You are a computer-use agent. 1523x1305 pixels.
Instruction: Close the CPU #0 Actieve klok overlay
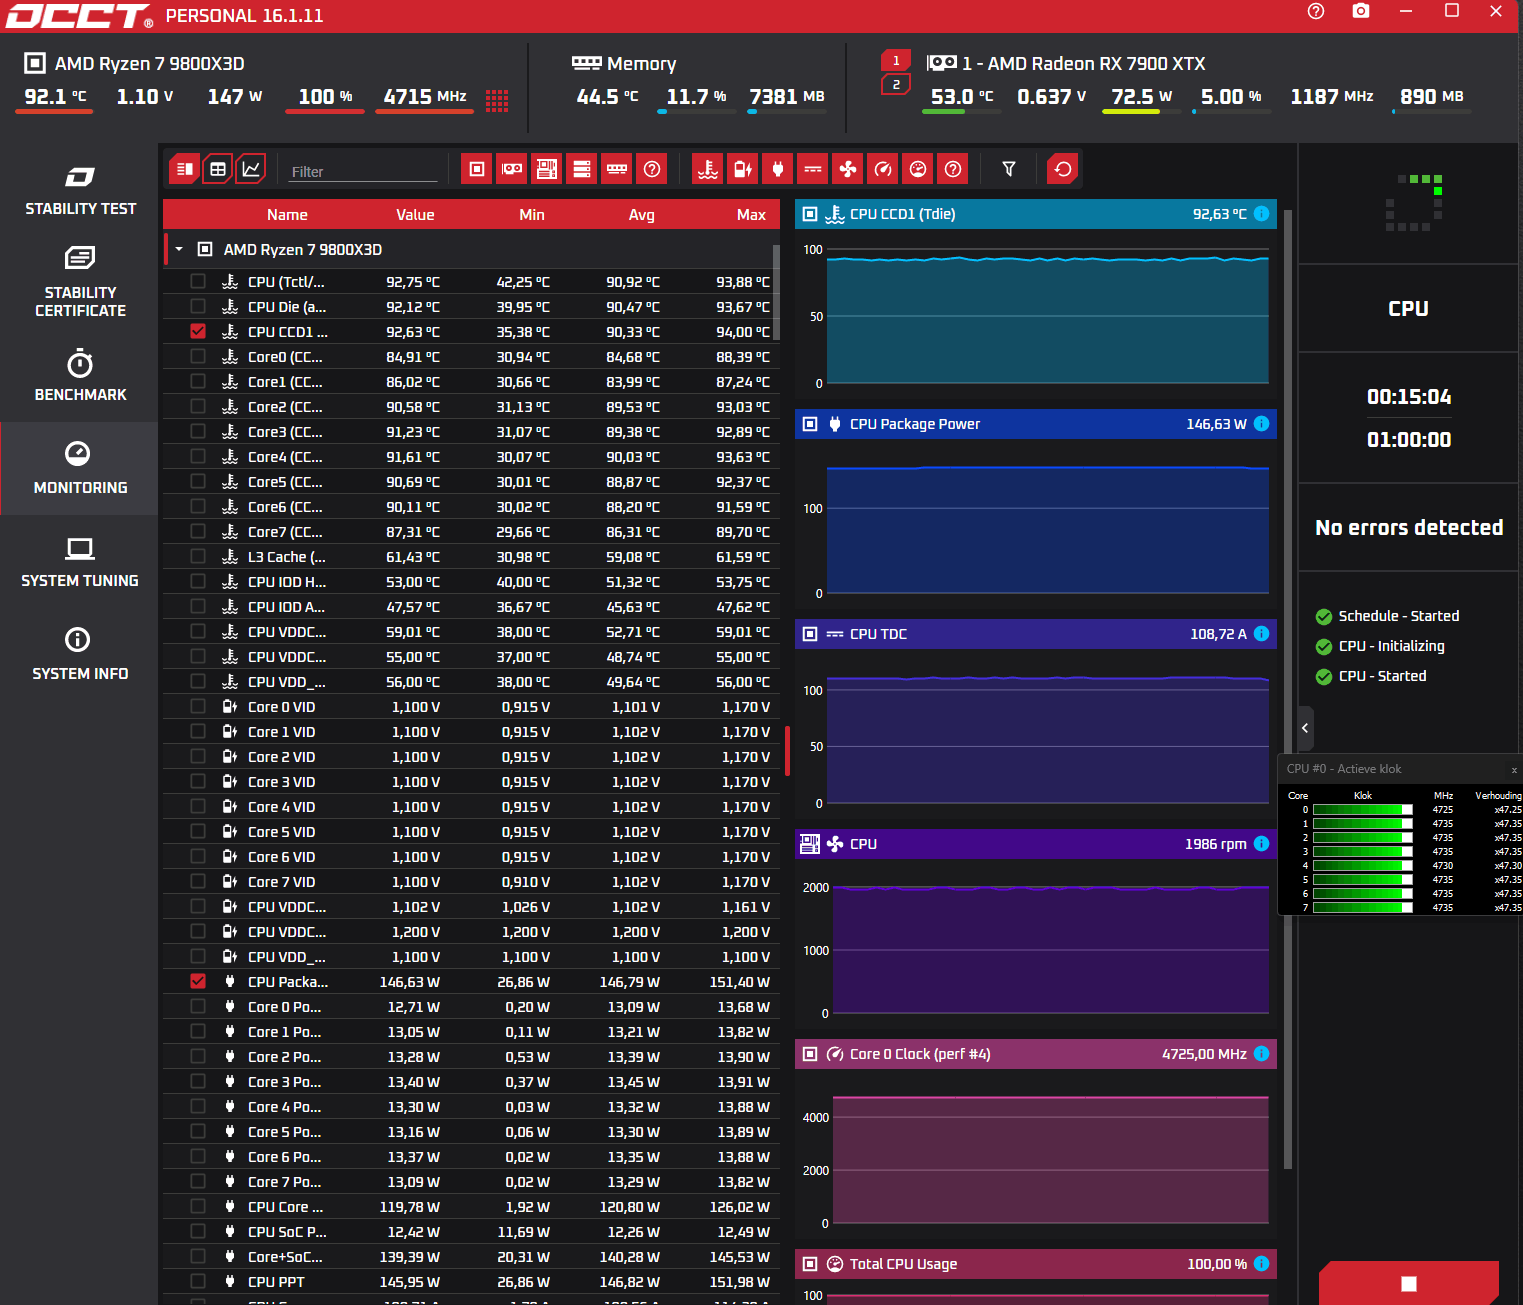(1514, 770)
